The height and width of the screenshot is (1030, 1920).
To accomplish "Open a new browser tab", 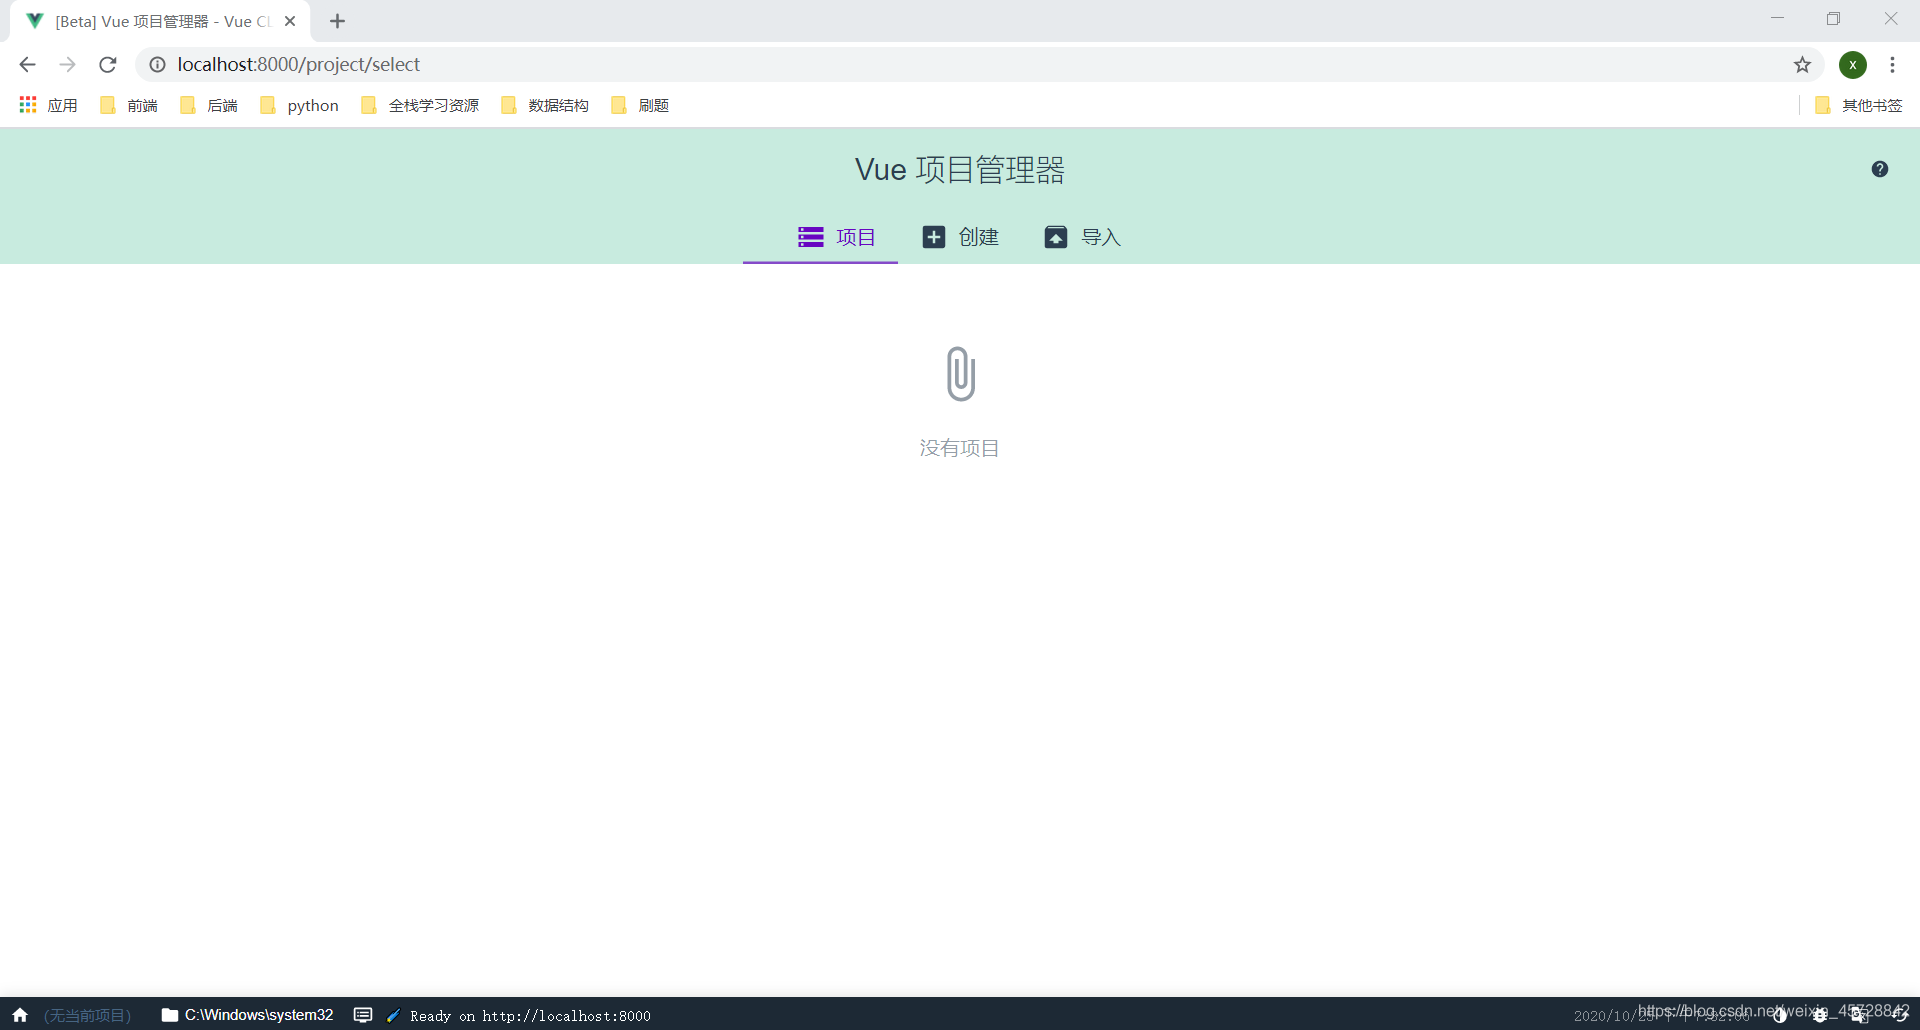I will [x=338, y=21].
